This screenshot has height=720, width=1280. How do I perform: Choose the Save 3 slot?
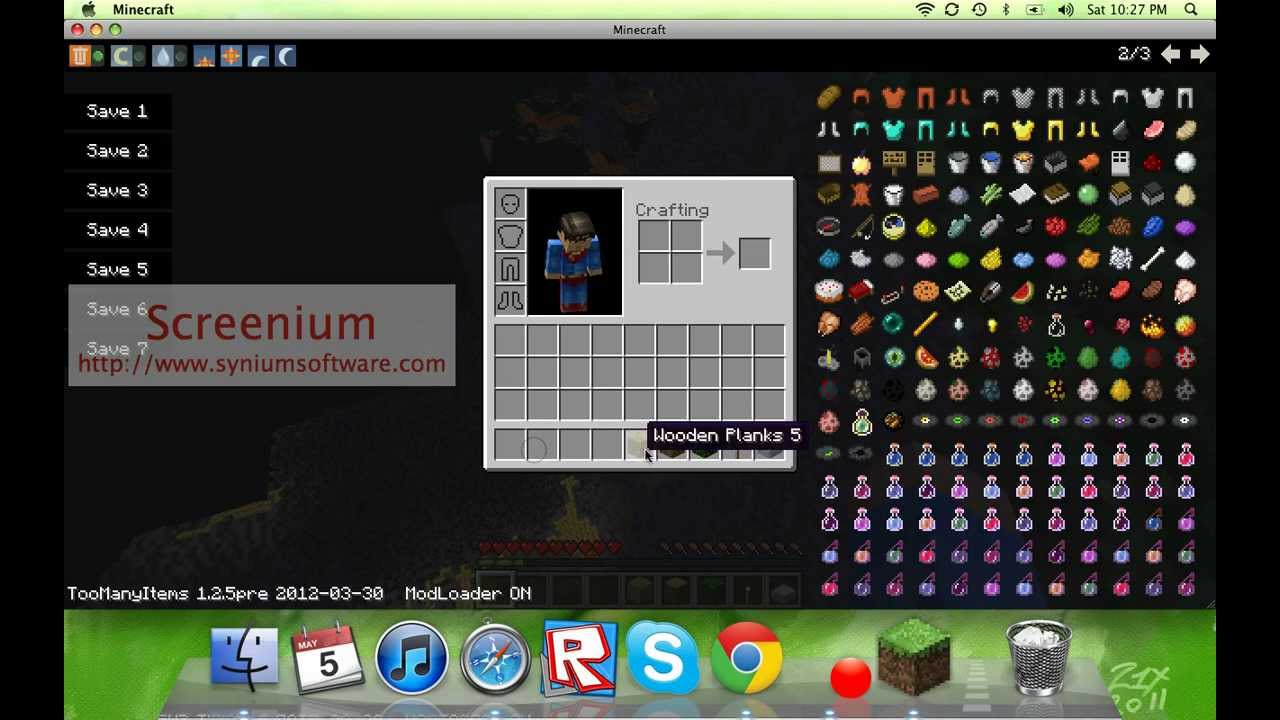pyautogui.click(x=117, y=190)
